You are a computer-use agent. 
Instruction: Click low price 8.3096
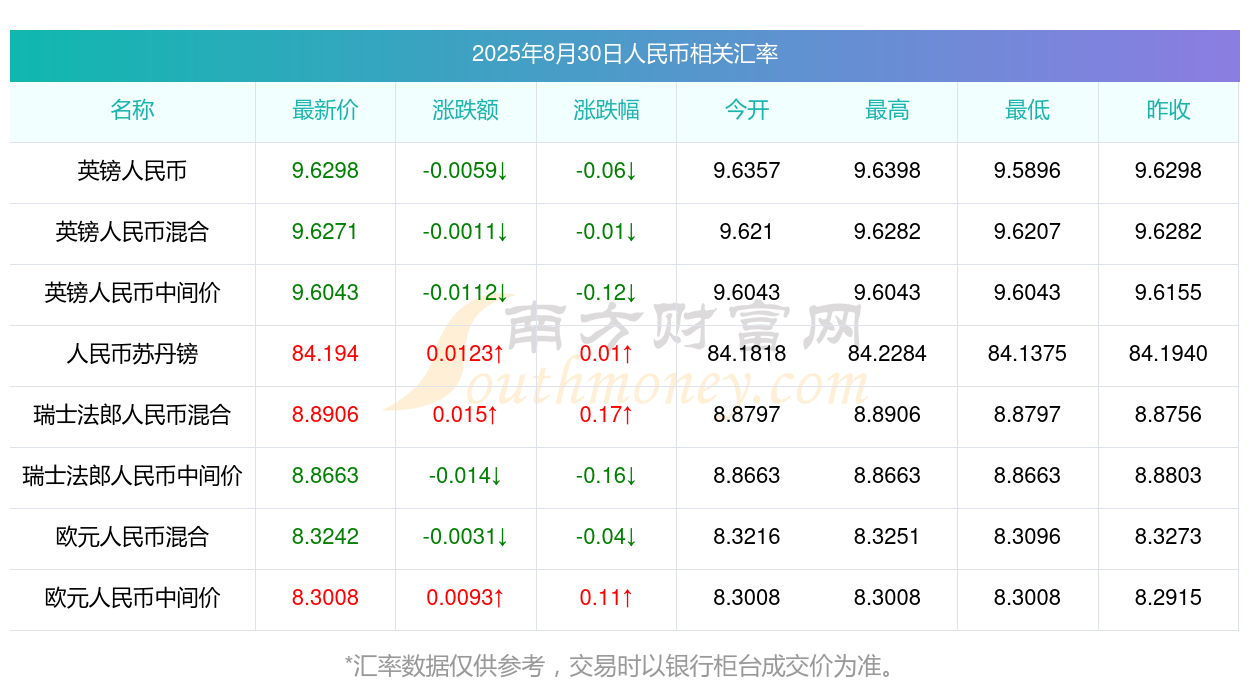coord(1027,537)
